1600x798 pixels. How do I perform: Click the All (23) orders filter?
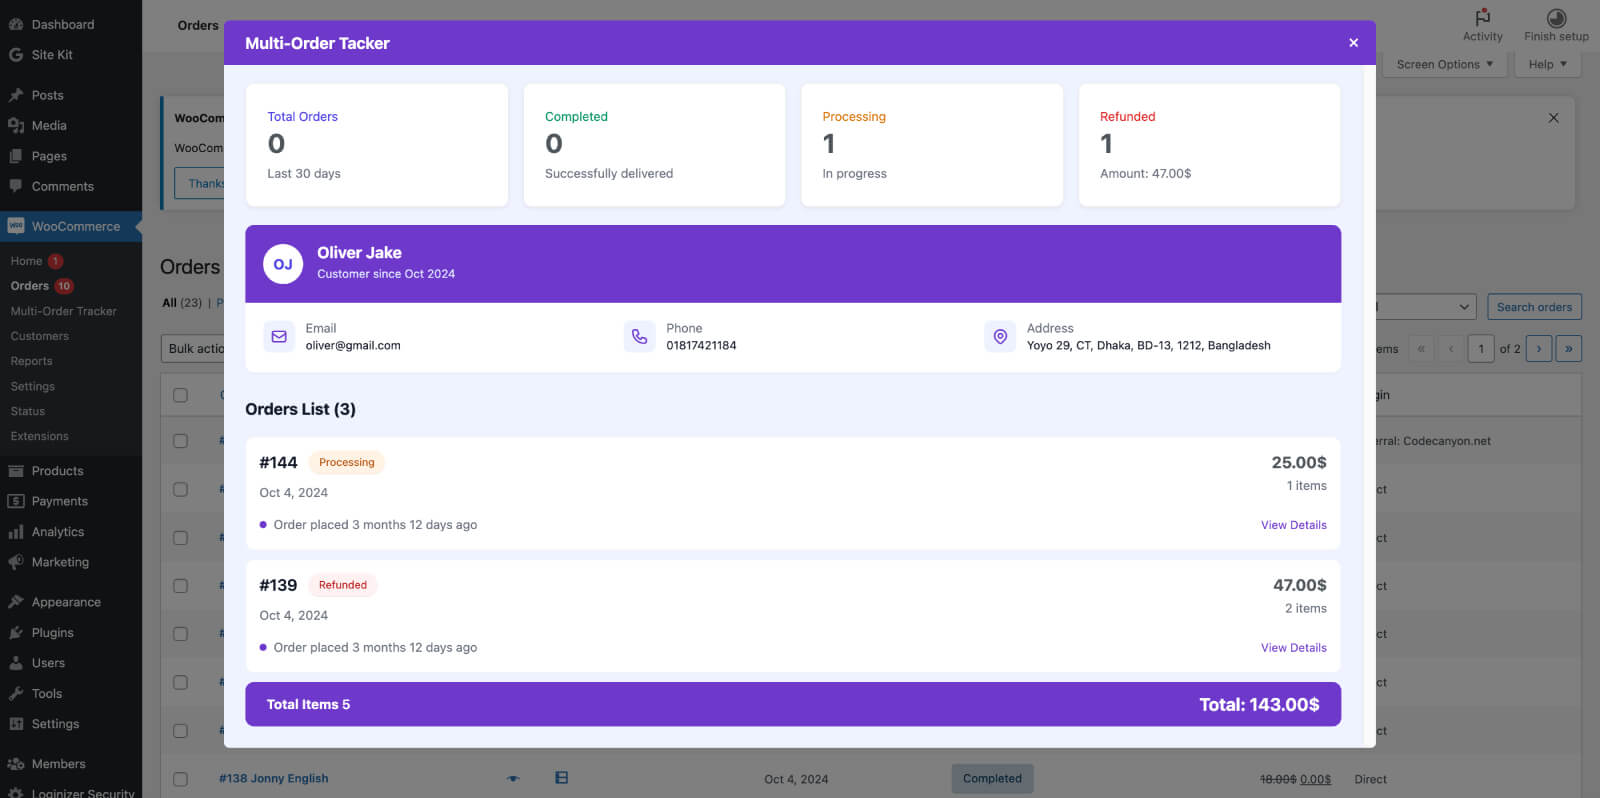[182, 303]
